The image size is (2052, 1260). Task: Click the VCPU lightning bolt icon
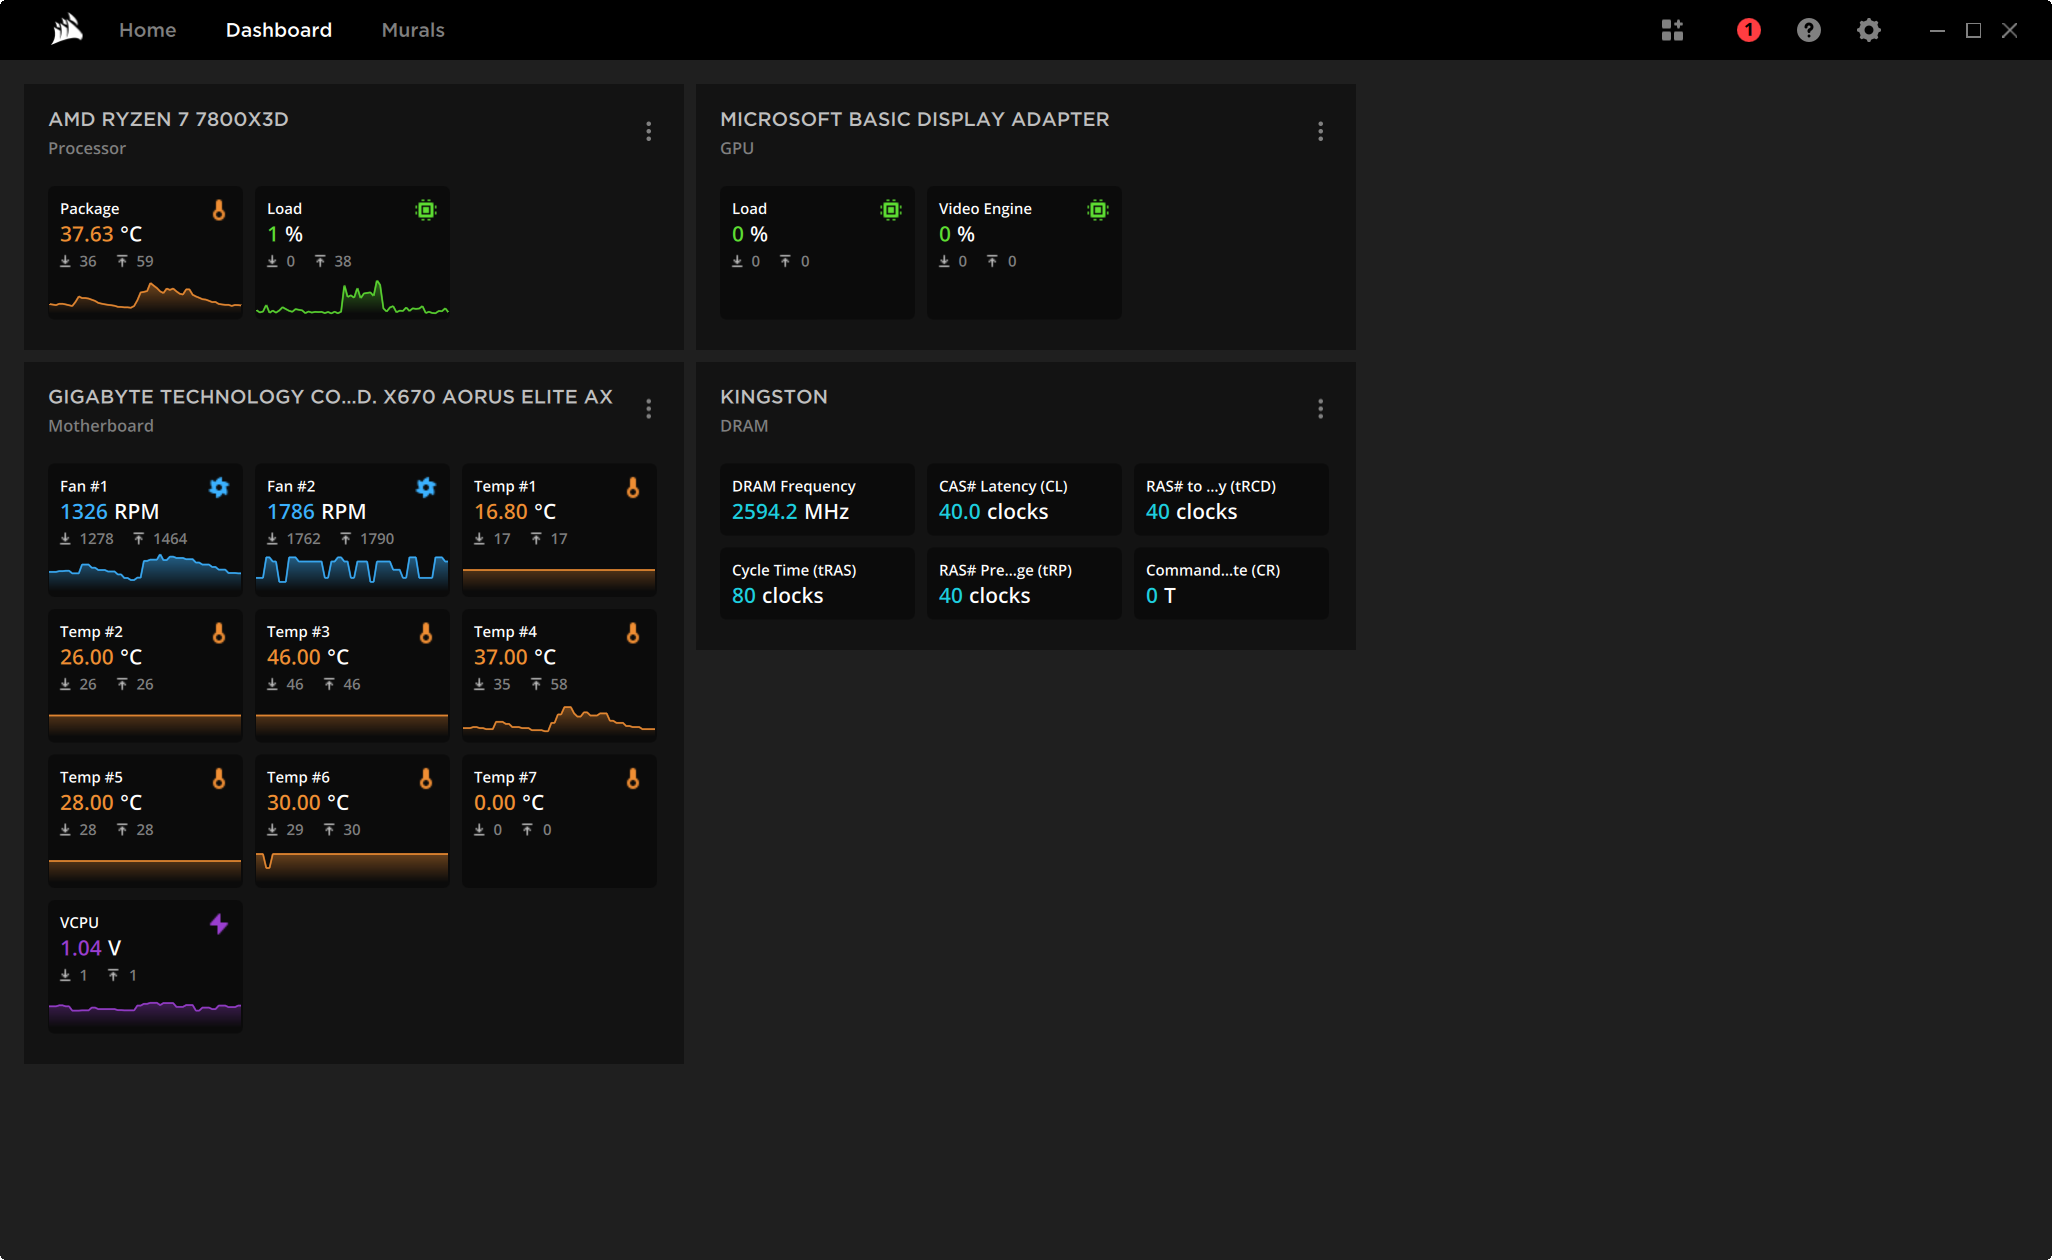coord(219,924)
